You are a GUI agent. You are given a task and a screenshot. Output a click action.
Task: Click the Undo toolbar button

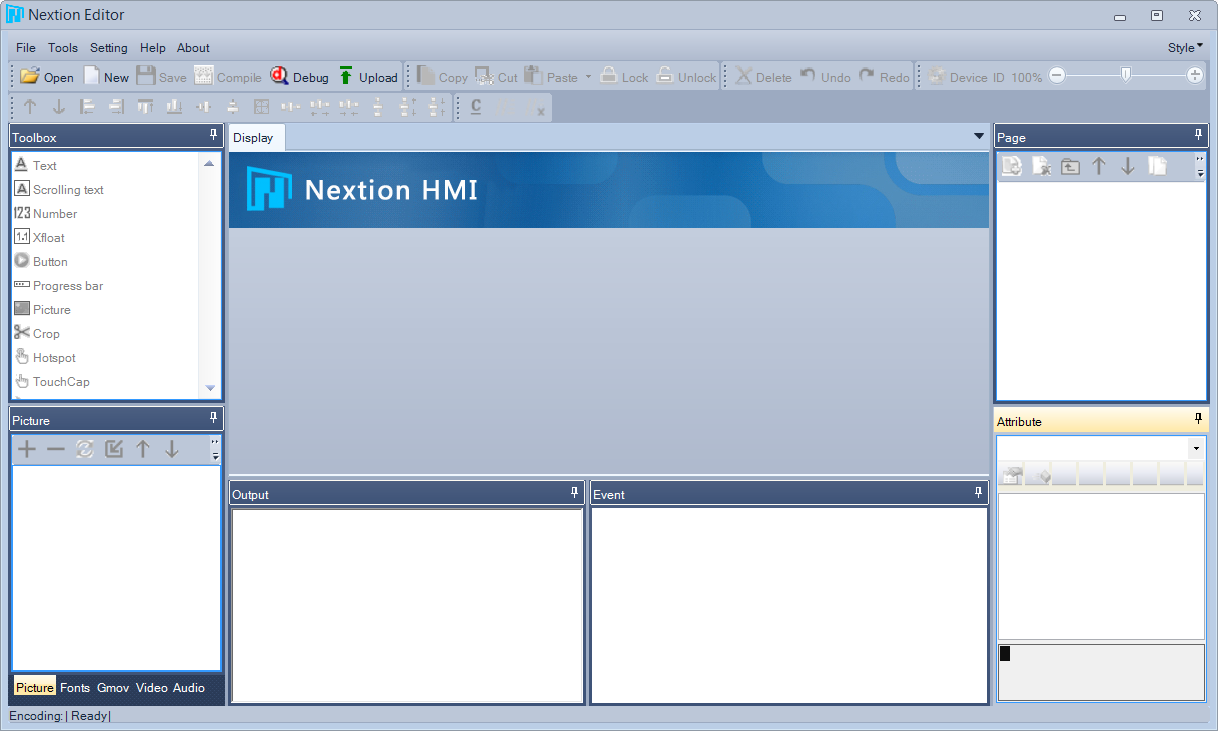point(825,77)
